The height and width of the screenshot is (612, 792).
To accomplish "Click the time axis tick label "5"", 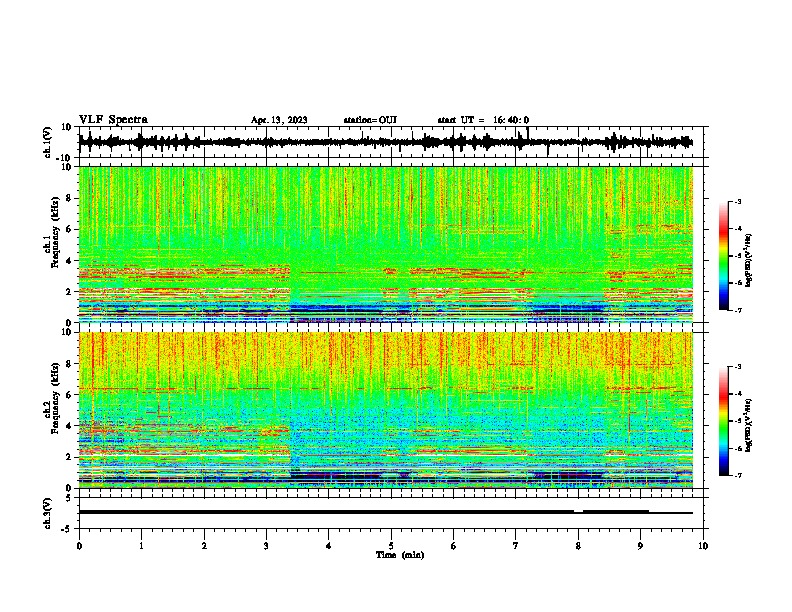I will (391, 546).
